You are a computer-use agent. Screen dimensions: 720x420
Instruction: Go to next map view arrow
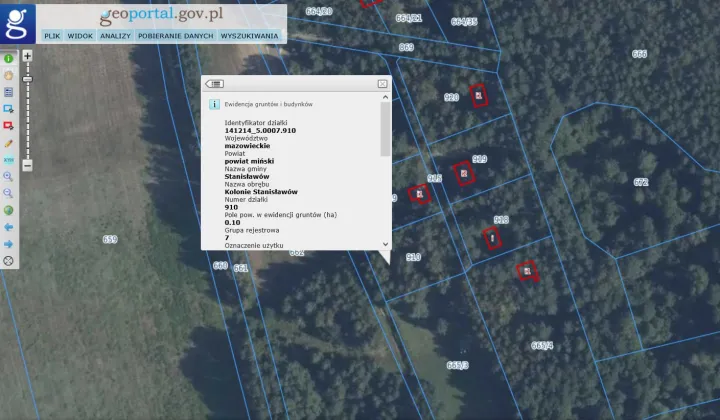click(x=8, y=244)
